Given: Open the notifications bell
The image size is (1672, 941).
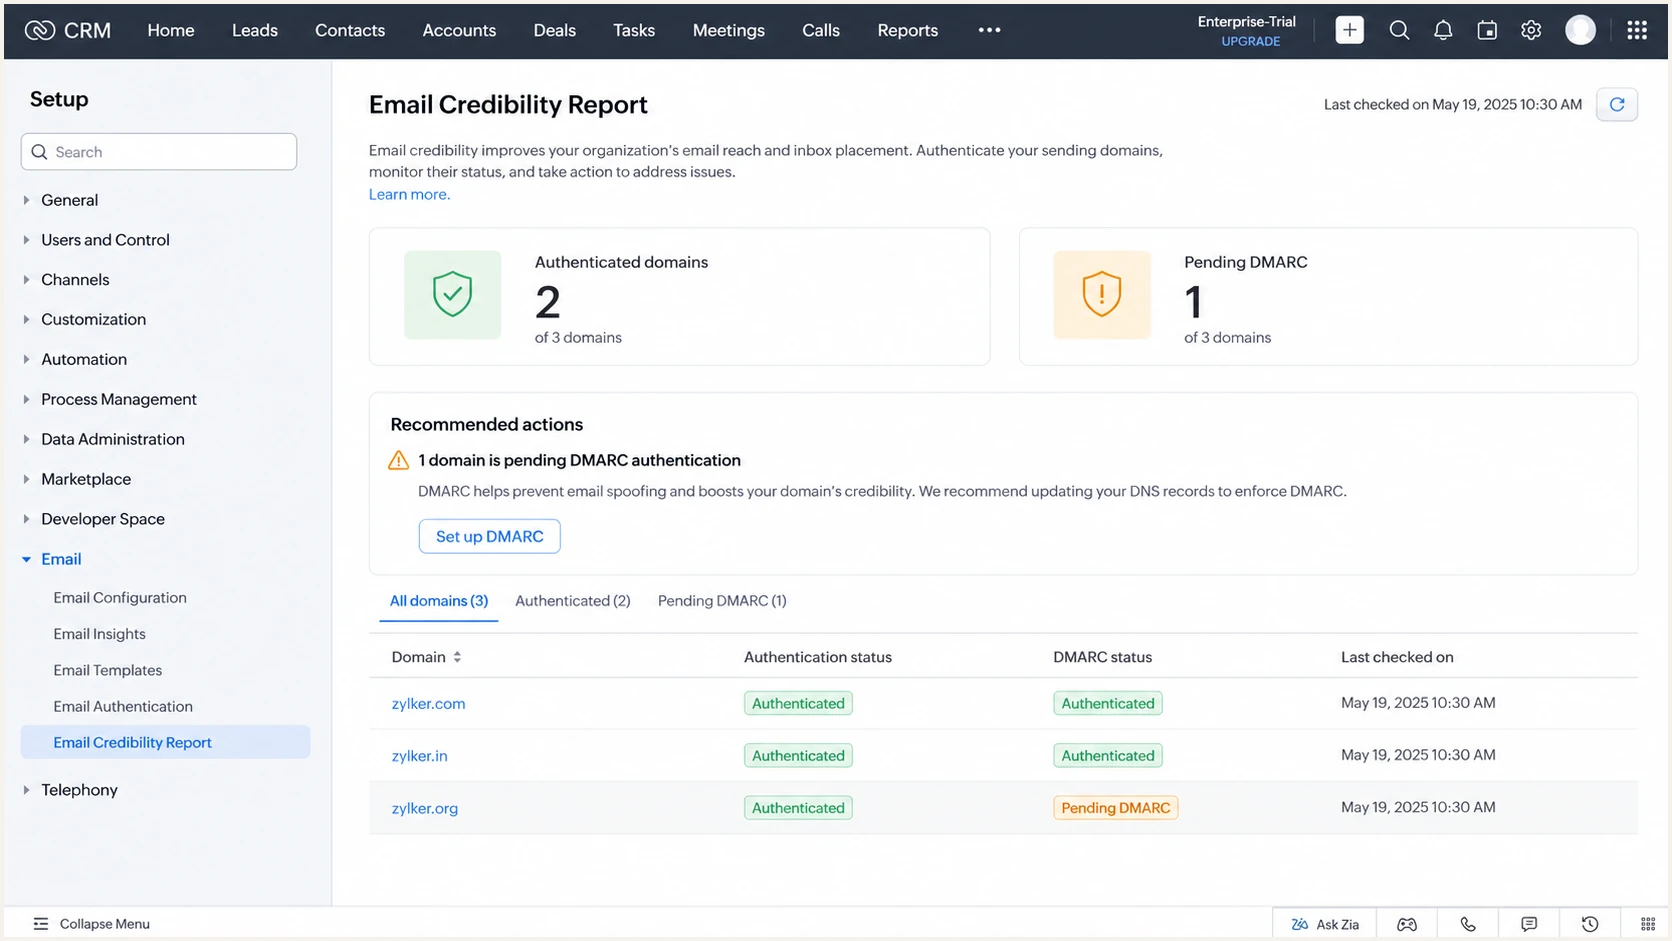Looking at the screenshot, I should [x=1442, y=30].
